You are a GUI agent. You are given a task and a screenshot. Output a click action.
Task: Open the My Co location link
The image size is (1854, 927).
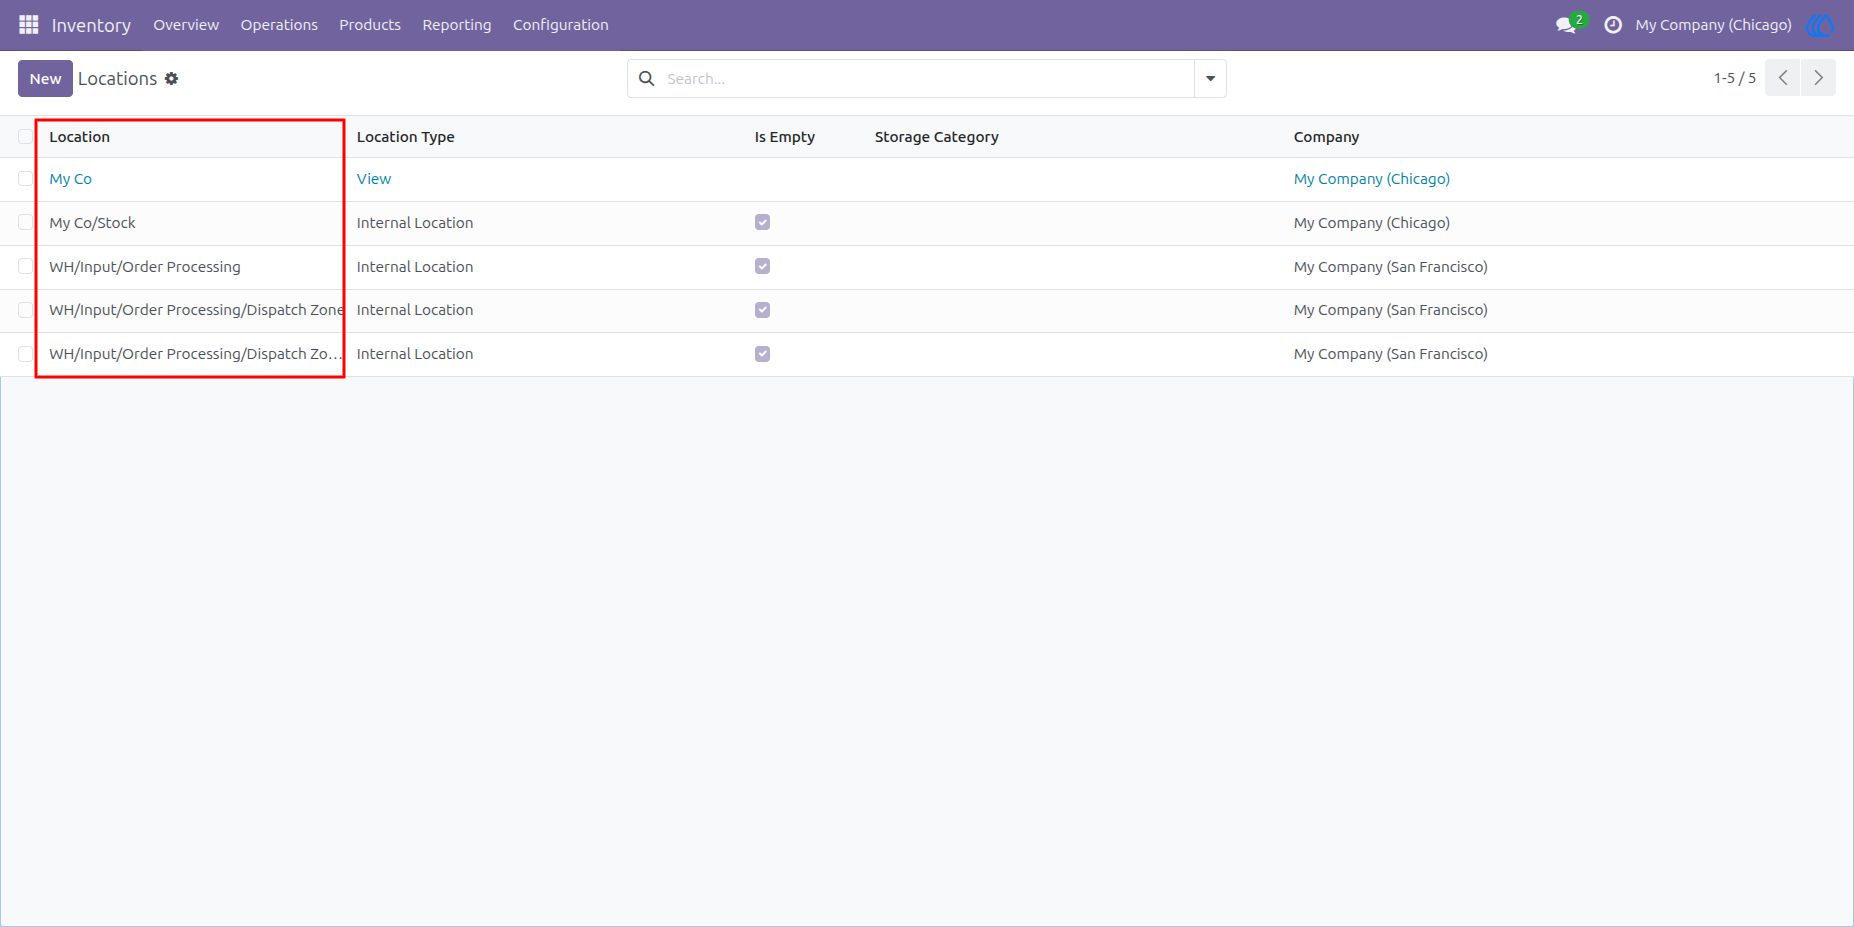[70, 179]
